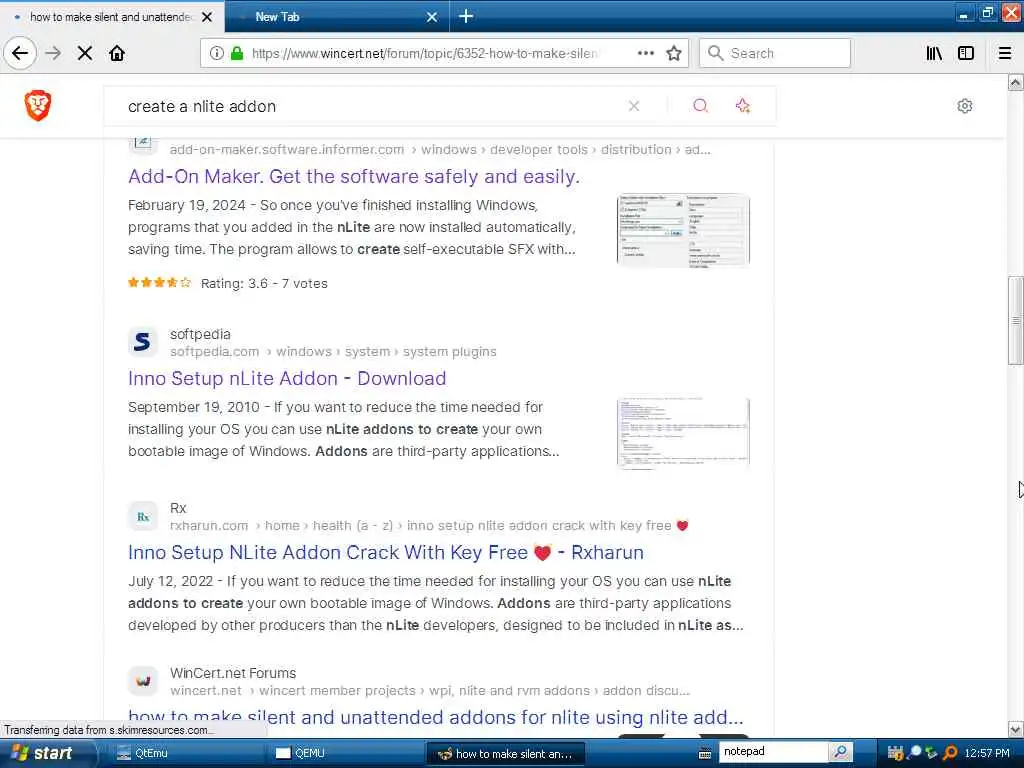Screen dimensions: 1024x768
Task: Open 'how to make silent and unattended addons' link
Action: coord(436,717)
